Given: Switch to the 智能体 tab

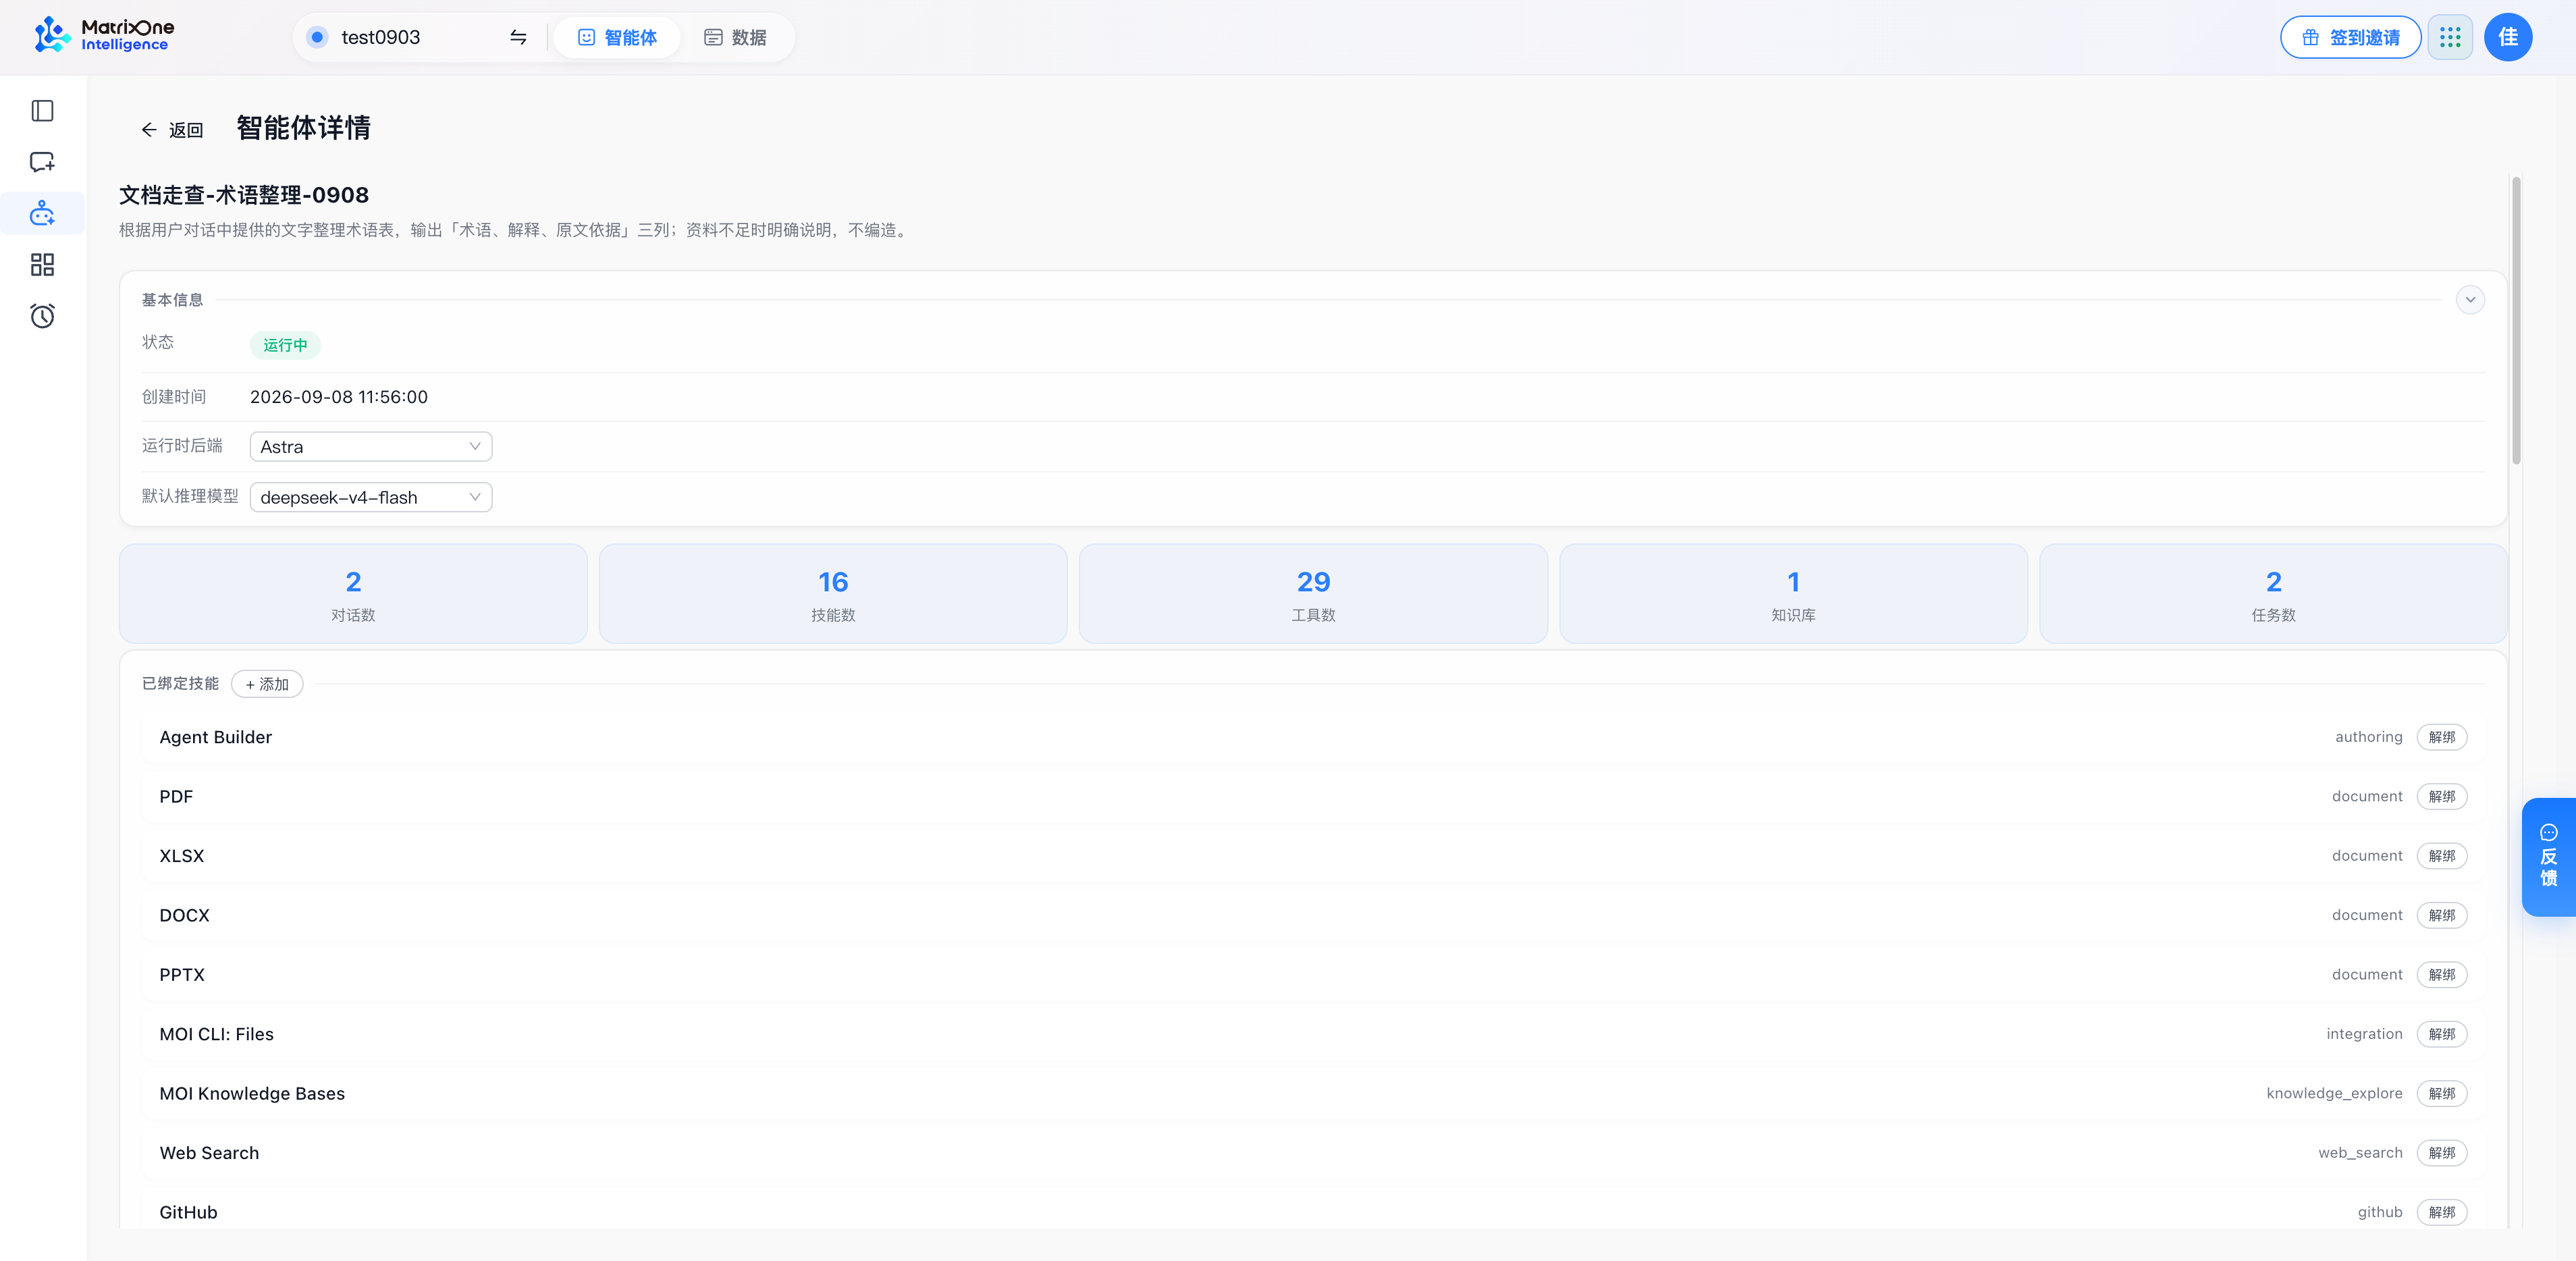Looking at the screenshot, I should pos(617,37).
